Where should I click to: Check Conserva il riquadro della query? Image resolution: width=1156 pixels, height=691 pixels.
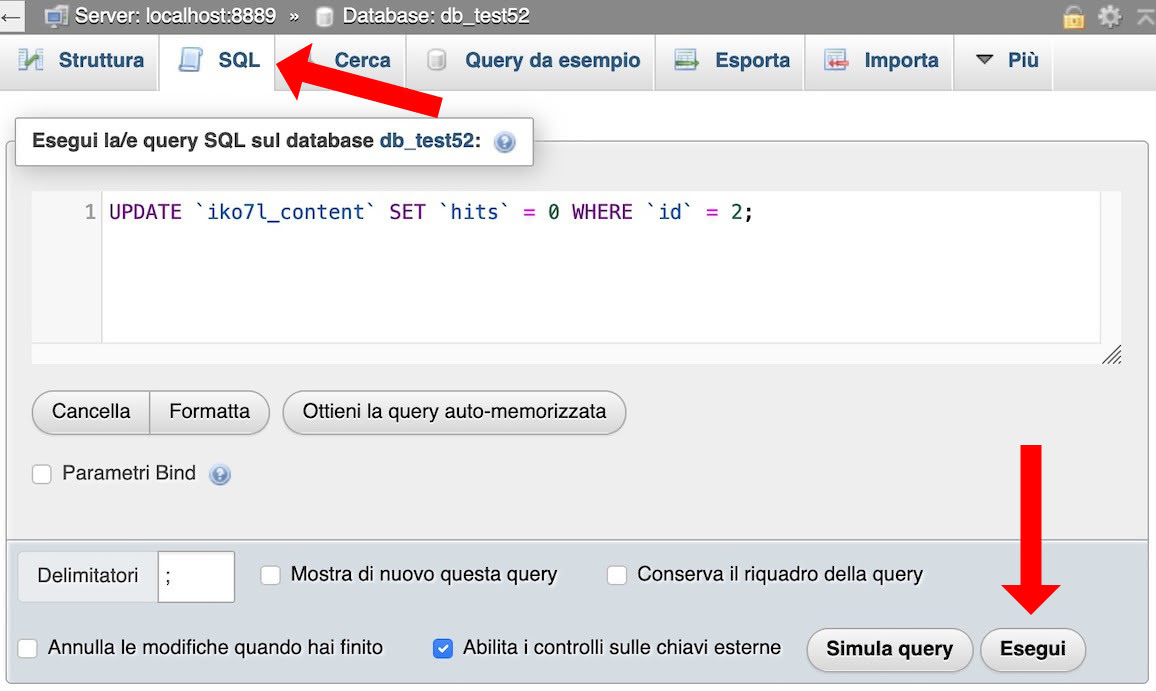(617, 574)
